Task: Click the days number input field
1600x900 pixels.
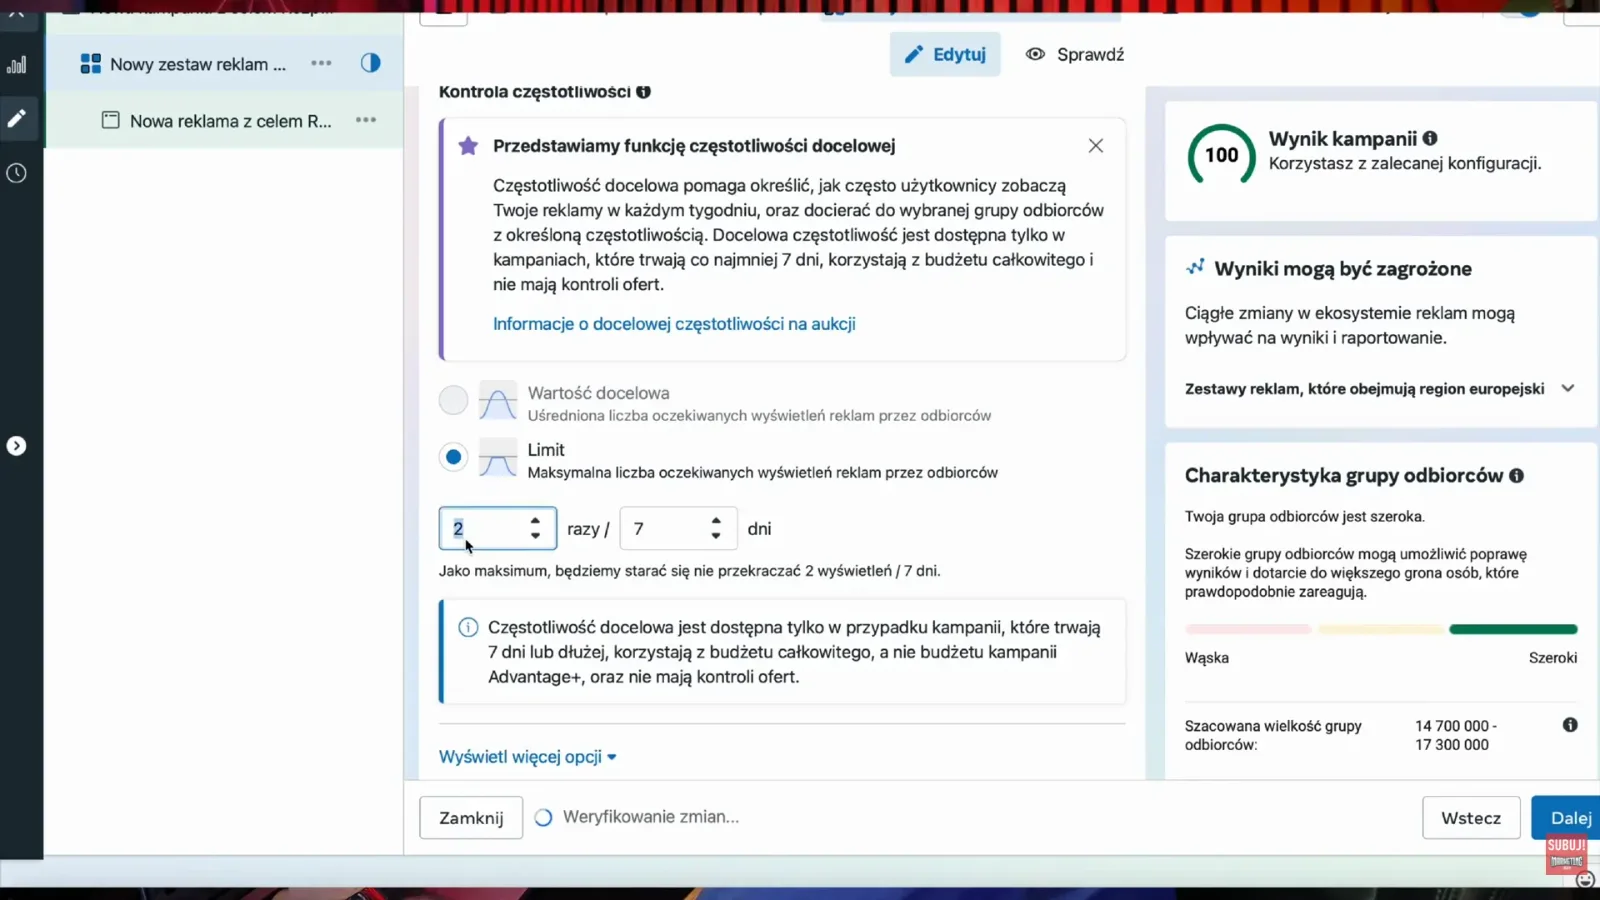Action: coord(678,529)
